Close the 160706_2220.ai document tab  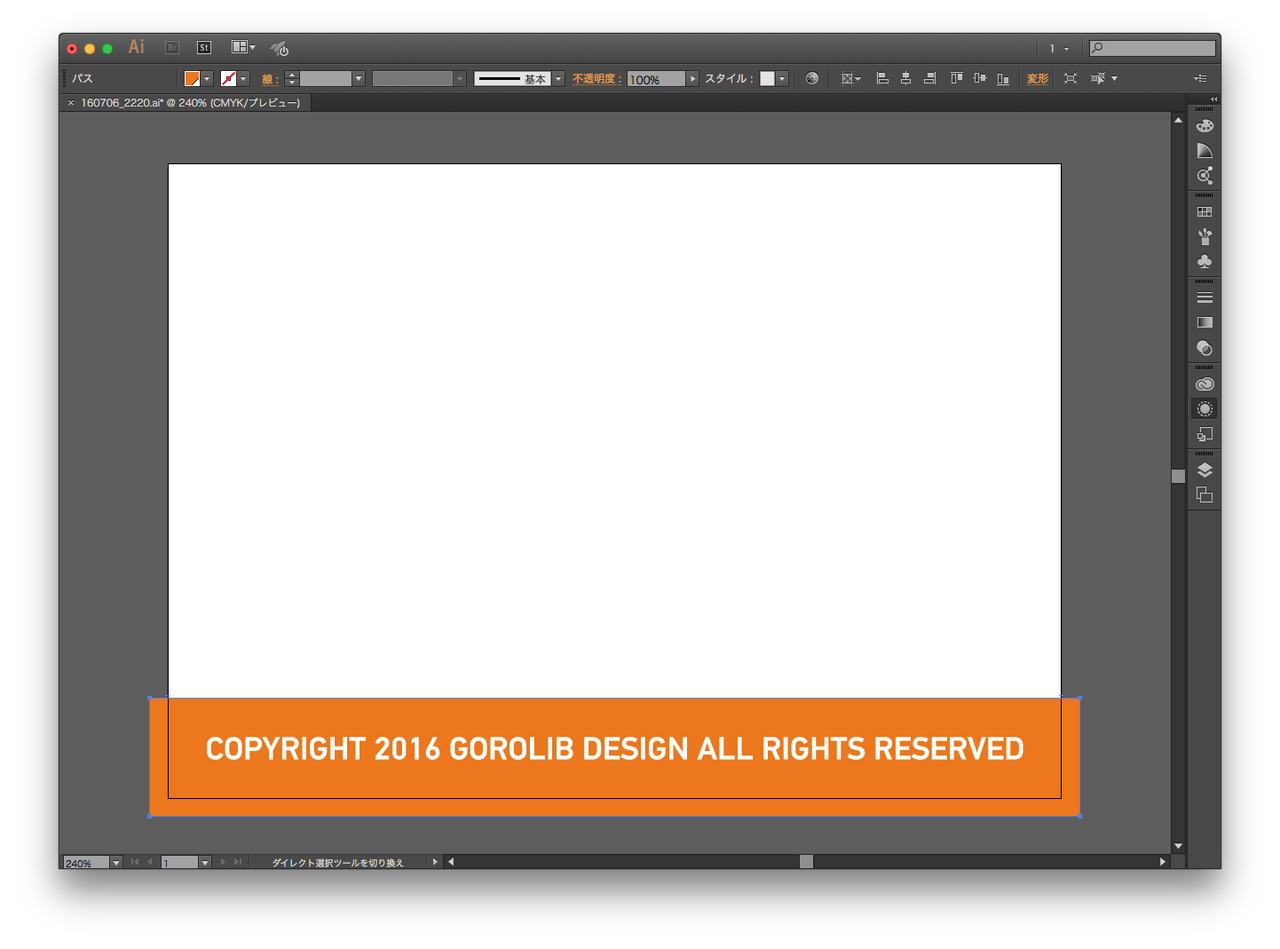[x=70, y=103]
